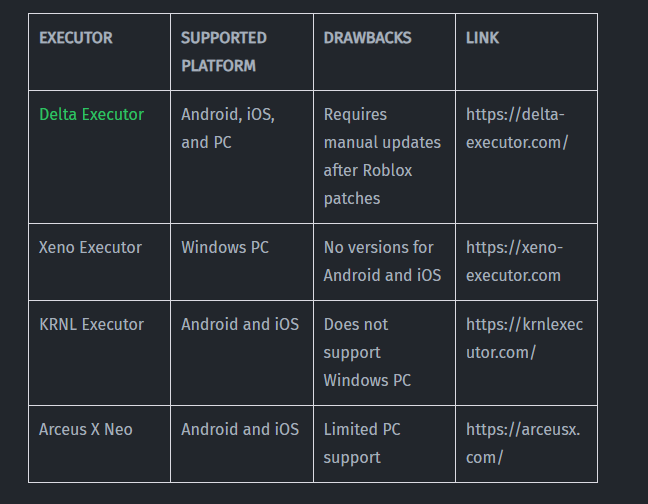648x504 pixels.
Task: Click Arceus X Neo's 'Android and iOS' cell
Action: (x=240, y=429)
